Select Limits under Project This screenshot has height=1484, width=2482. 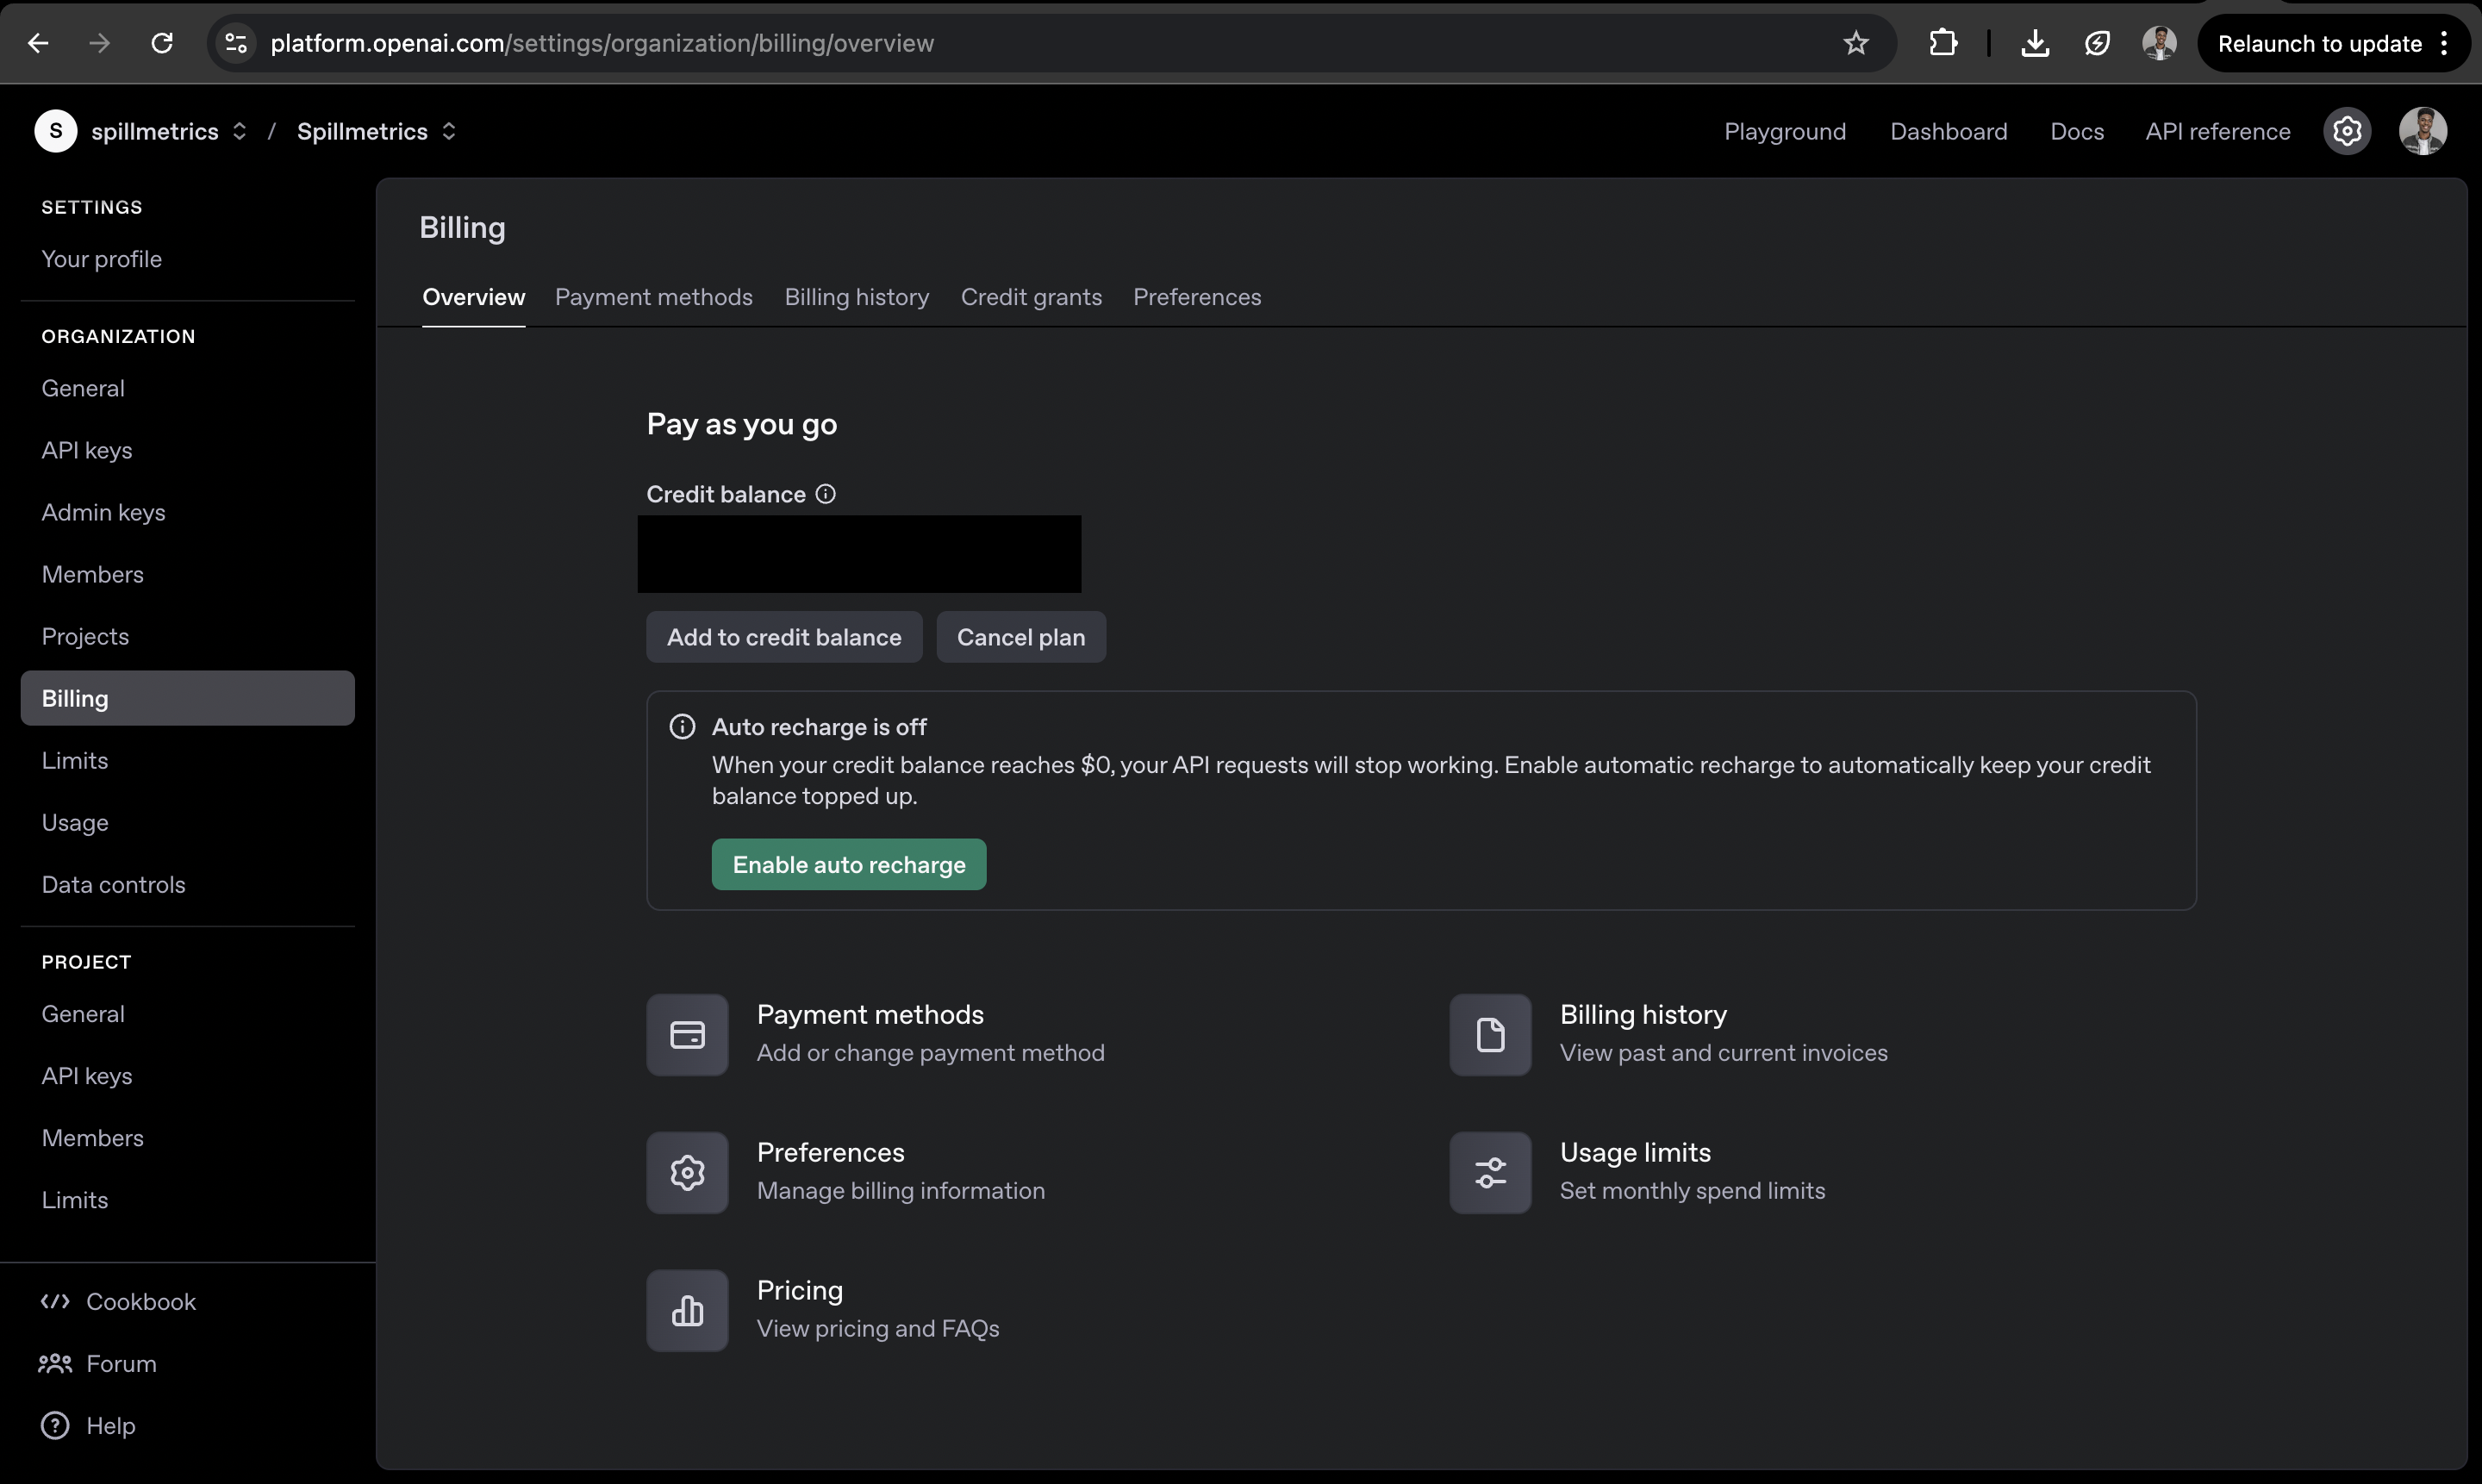tap(74, 1199)
